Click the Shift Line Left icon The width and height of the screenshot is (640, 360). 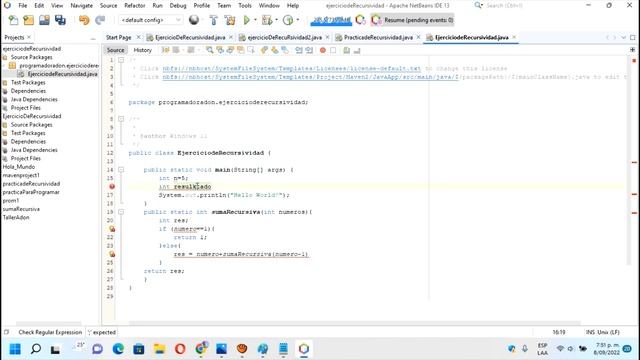coord(299,50)
